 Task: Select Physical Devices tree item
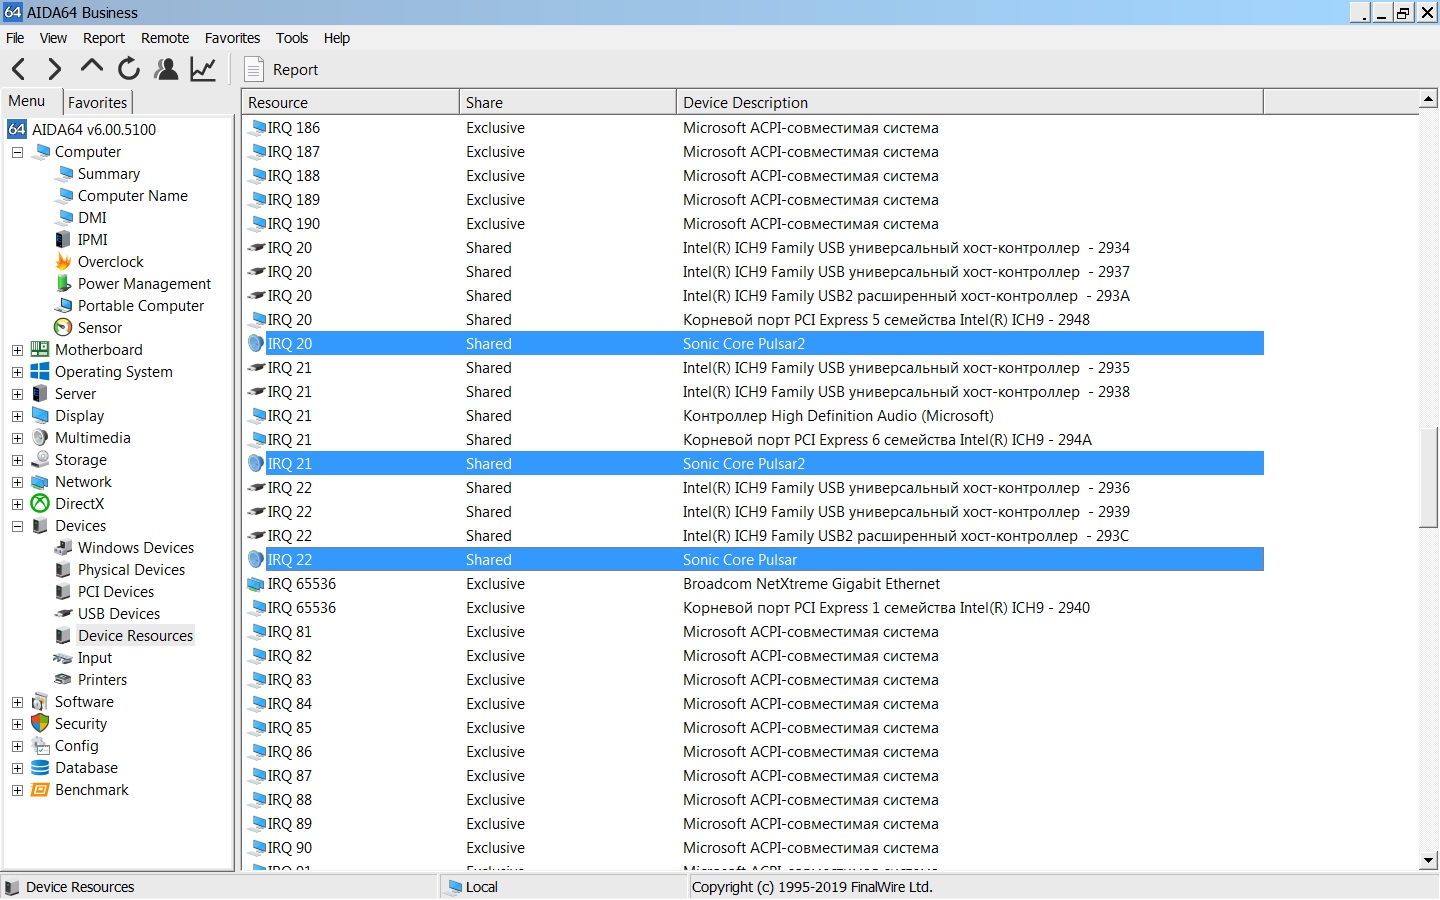(x=132, y=570)
